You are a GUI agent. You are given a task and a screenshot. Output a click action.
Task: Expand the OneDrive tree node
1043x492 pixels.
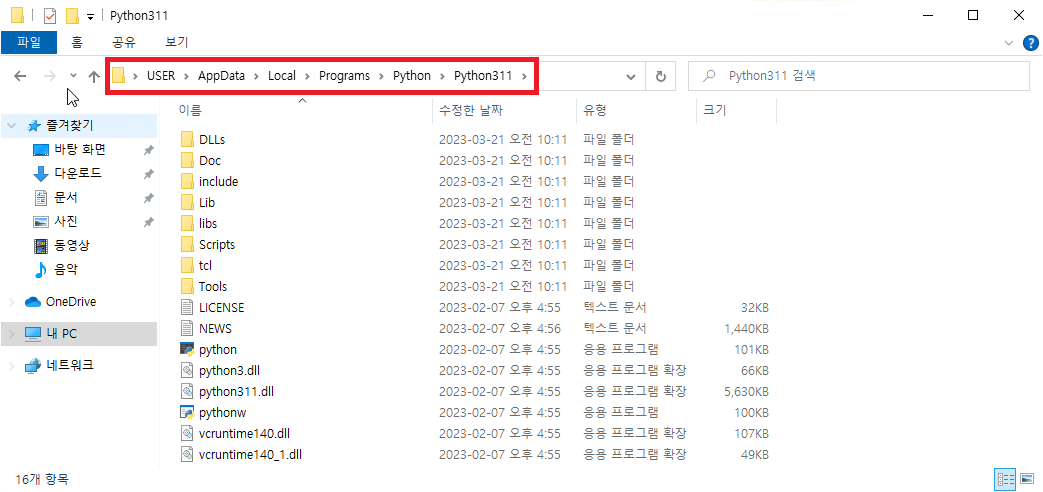pos(12,302)
